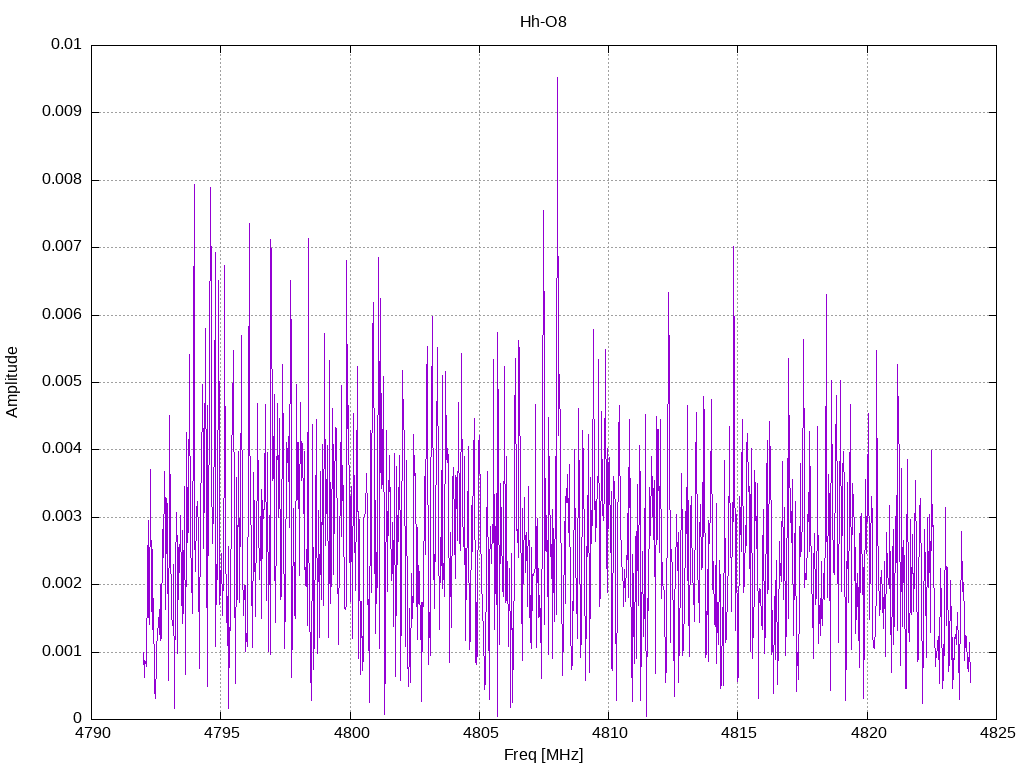Click the 4790 x-axis tick label
This screenshot has width=1024, height=768.
pos(92,733)
